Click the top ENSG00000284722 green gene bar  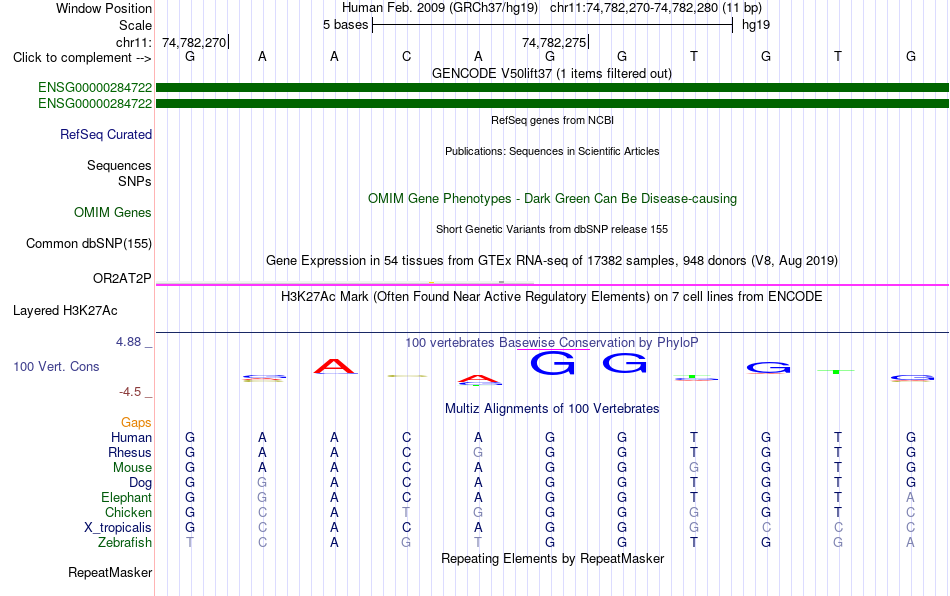click(552, 88)
